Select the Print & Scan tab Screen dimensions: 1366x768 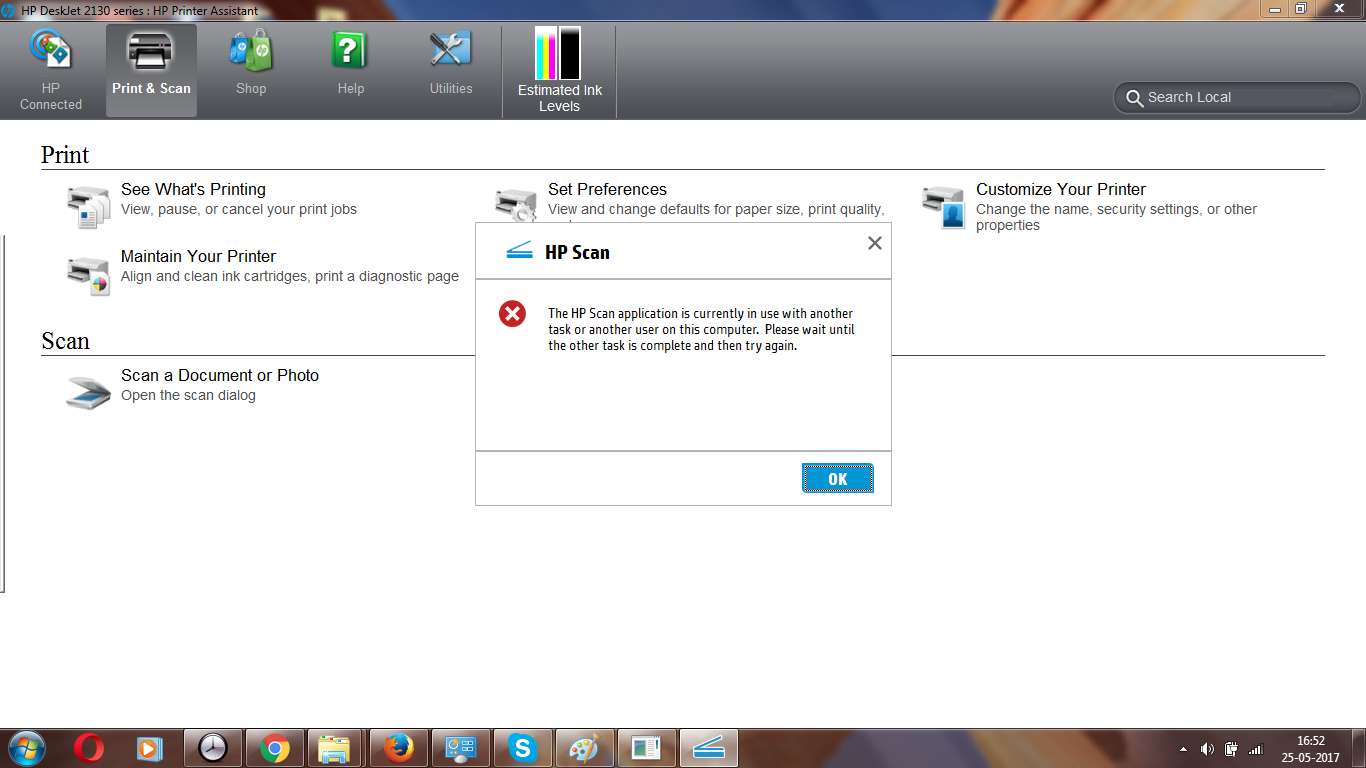[x=151, y=70]
